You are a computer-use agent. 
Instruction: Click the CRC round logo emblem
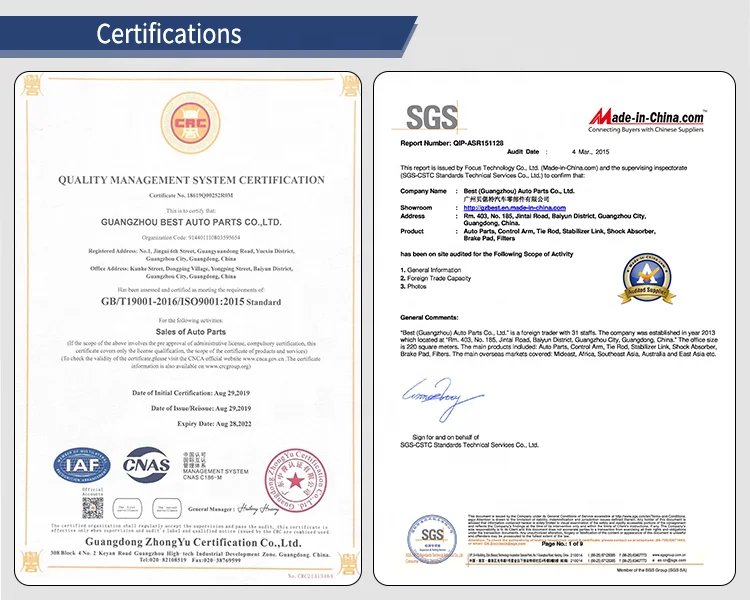pyautogui.click(x=190, y=123)
